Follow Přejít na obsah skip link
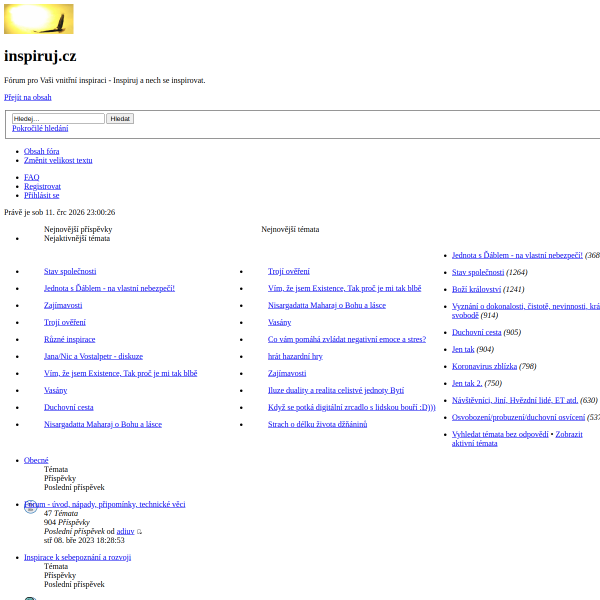 pyautogui.click(x=28, y=97)
